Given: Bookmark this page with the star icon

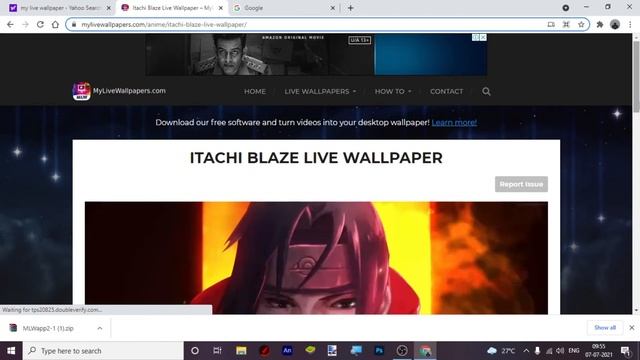Looking at the screenshot, I should click(x=581, y=24).
